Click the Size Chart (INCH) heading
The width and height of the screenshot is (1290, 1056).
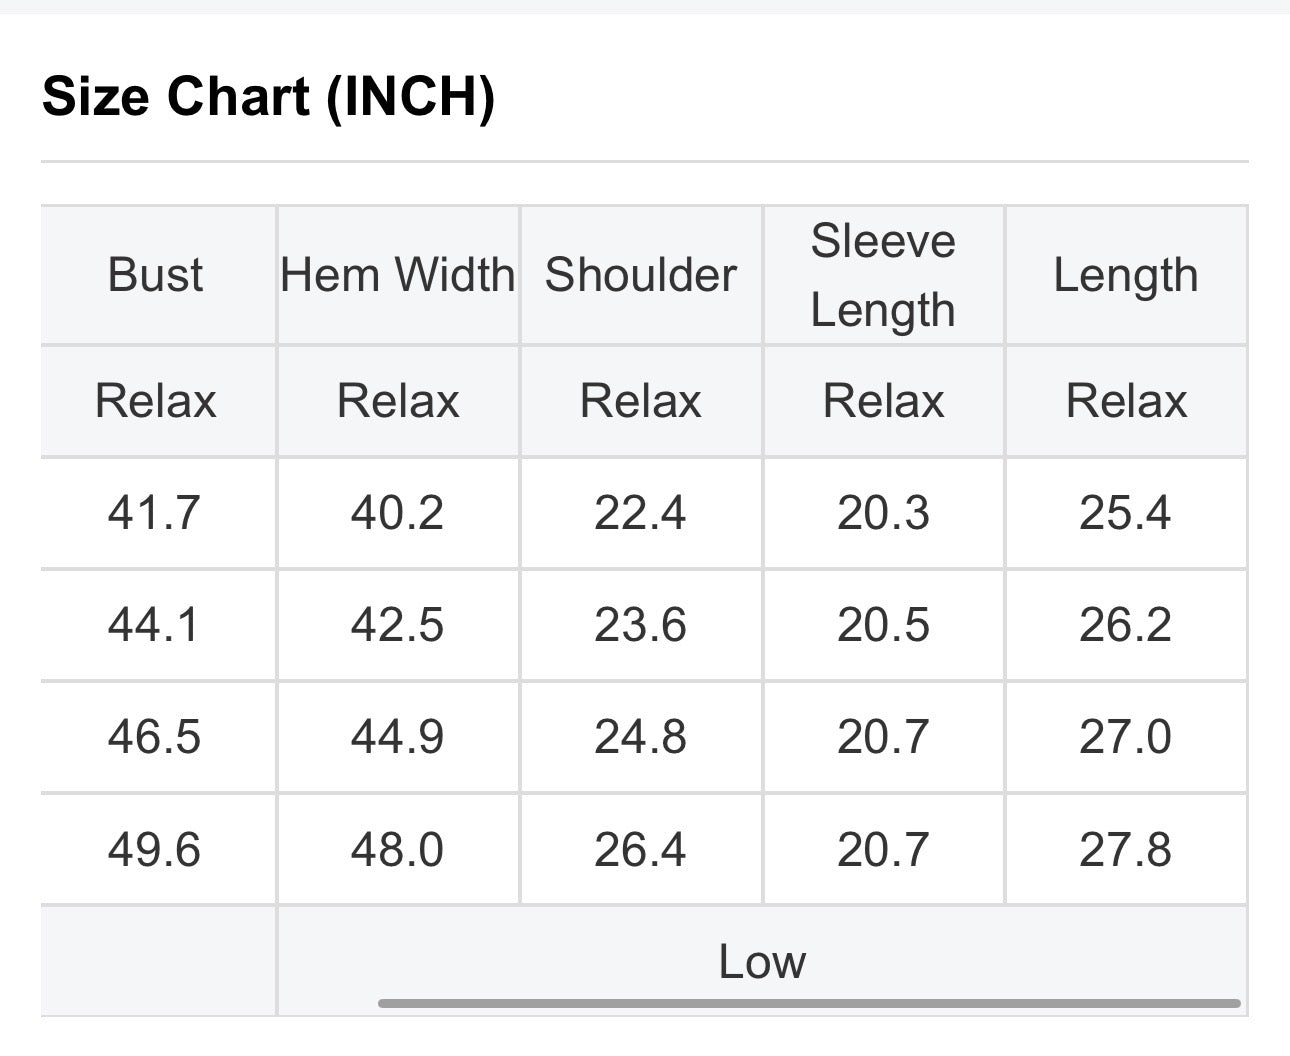click(x=268, y=97)
